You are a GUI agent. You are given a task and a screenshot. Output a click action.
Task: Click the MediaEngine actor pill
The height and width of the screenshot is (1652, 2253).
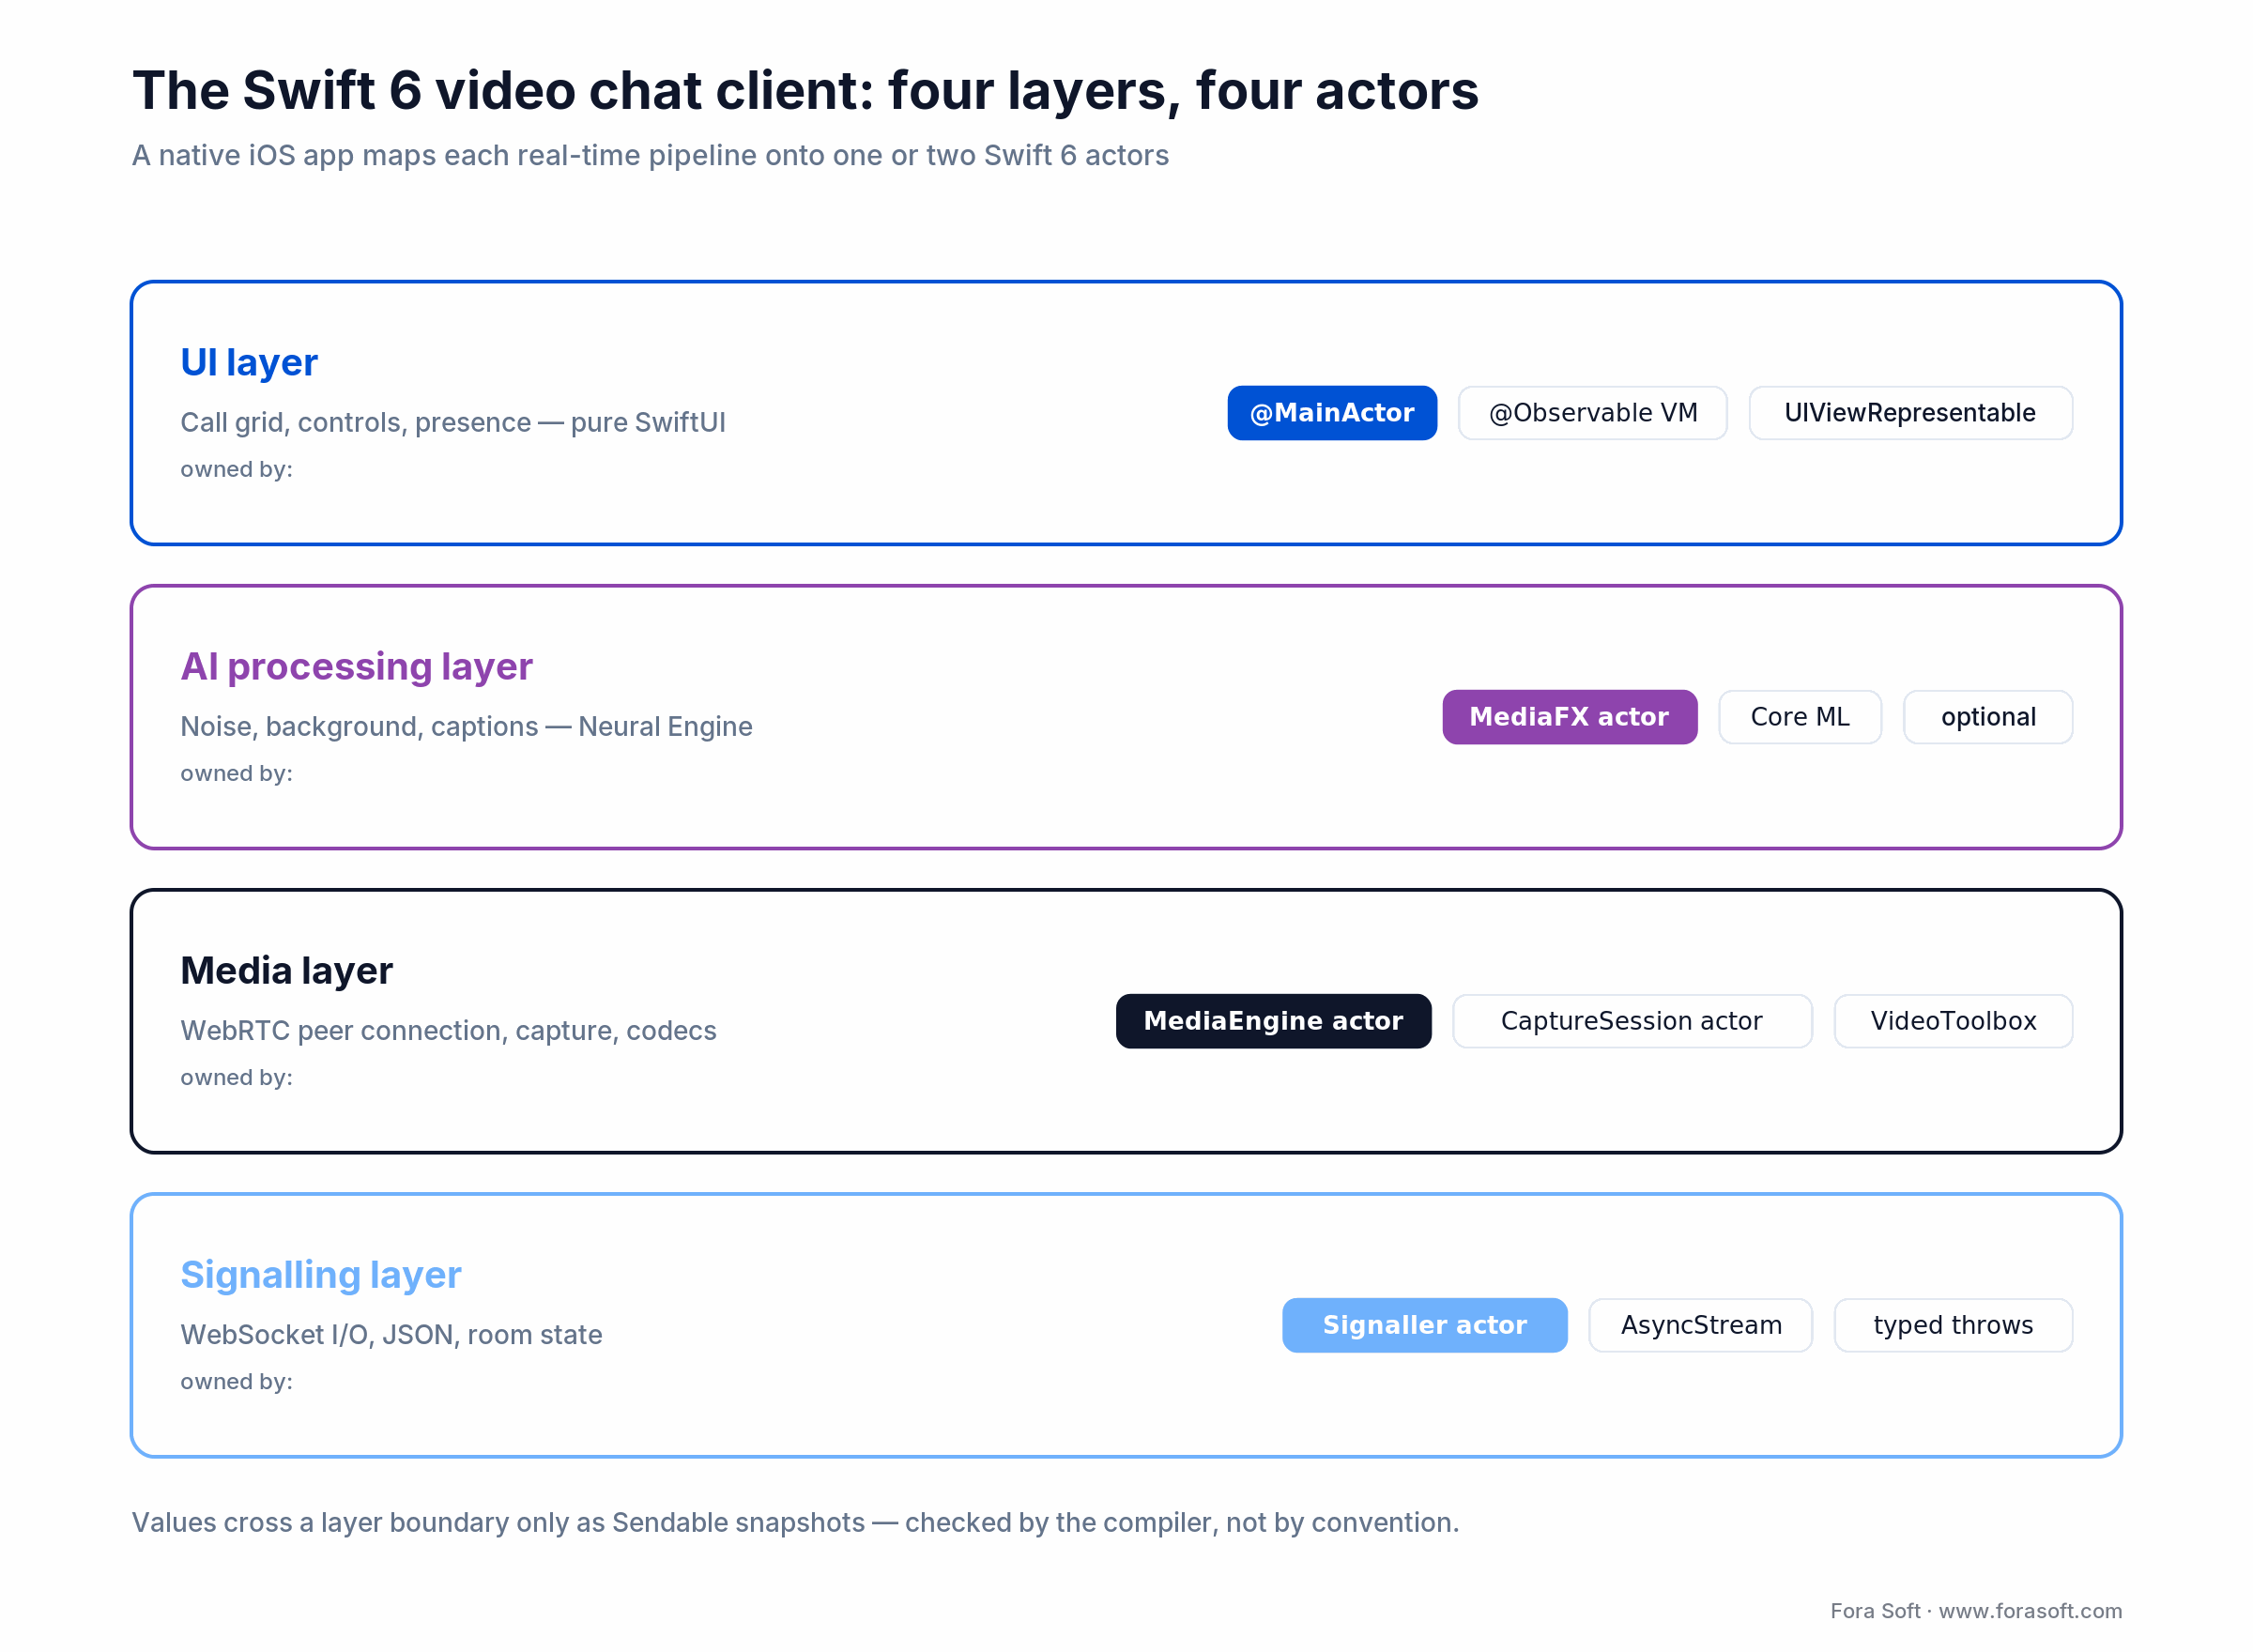[1273, 1021]
